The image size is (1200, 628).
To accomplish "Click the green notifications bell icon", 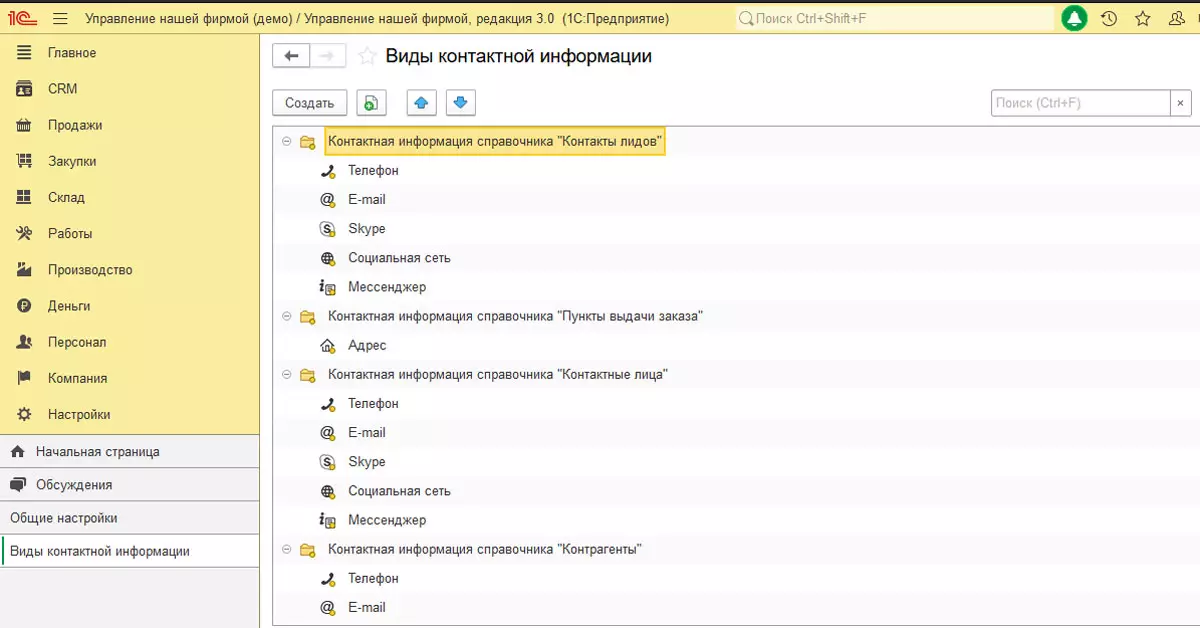I will 1074,19.
